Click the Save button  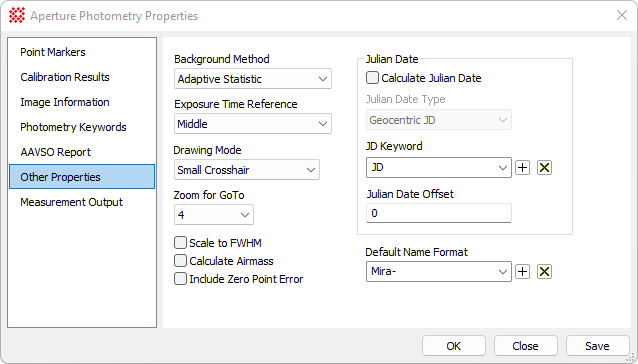click(597, 346)
